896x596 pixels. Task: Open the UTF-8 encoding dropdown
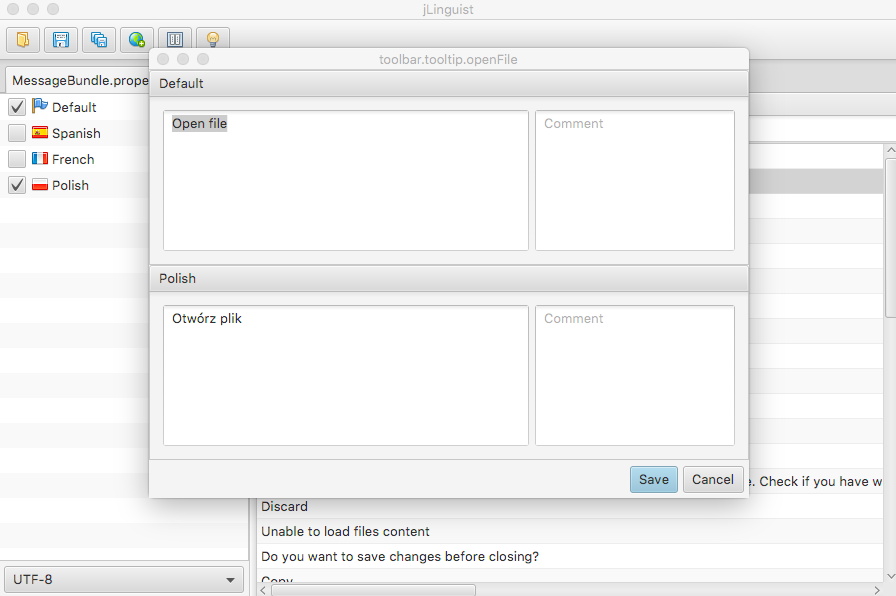click(x=124, y=579)
